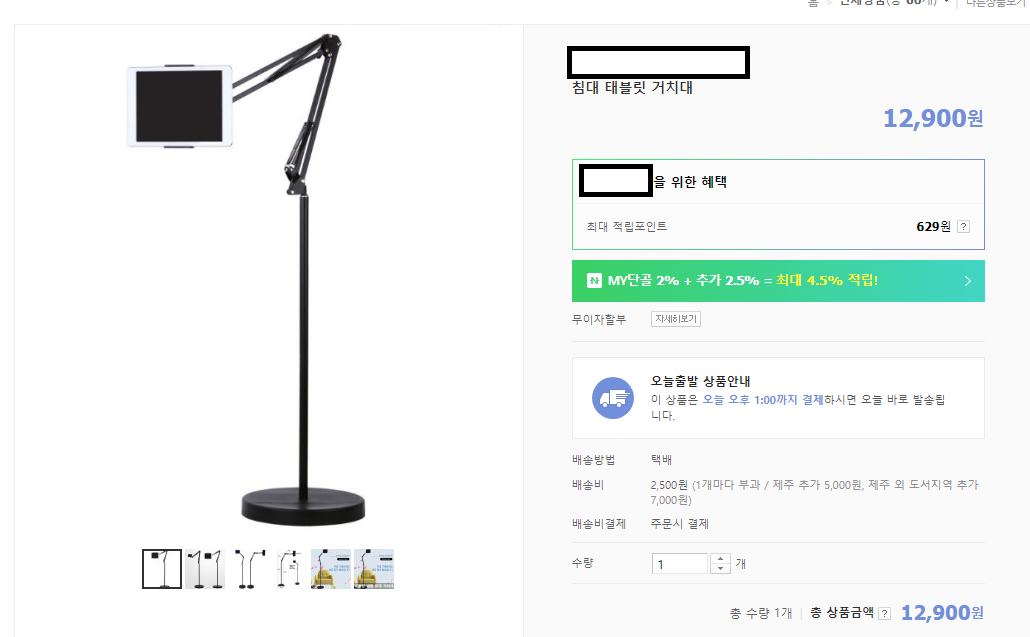Select the third product thumbnail
The width and height of the screenshot is (1030, 637).
coord(247,568)
